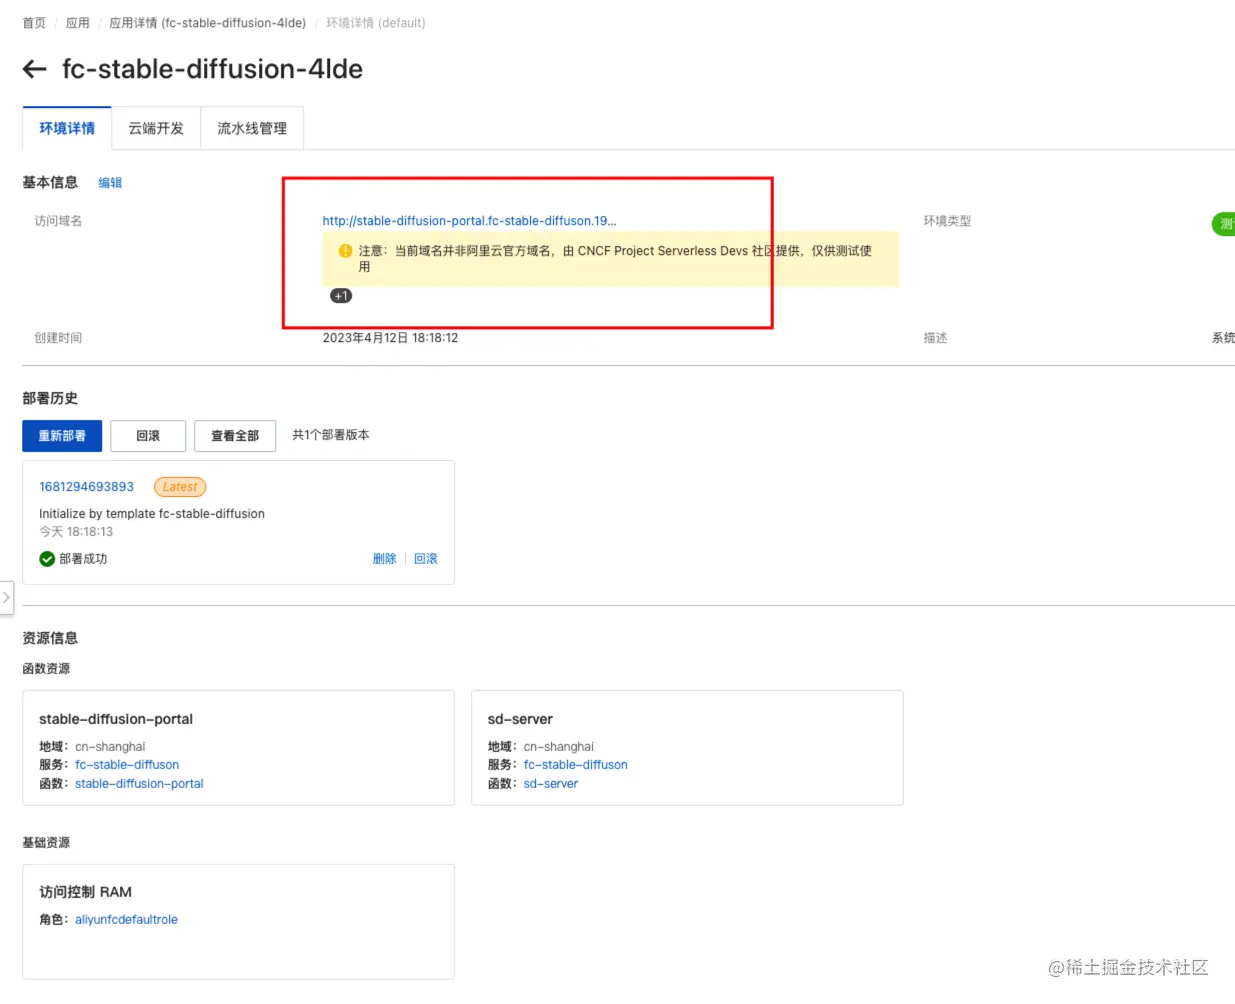Click the 部署成功 status text
Screen dimensions: 1235x1004
pos(83,559)
